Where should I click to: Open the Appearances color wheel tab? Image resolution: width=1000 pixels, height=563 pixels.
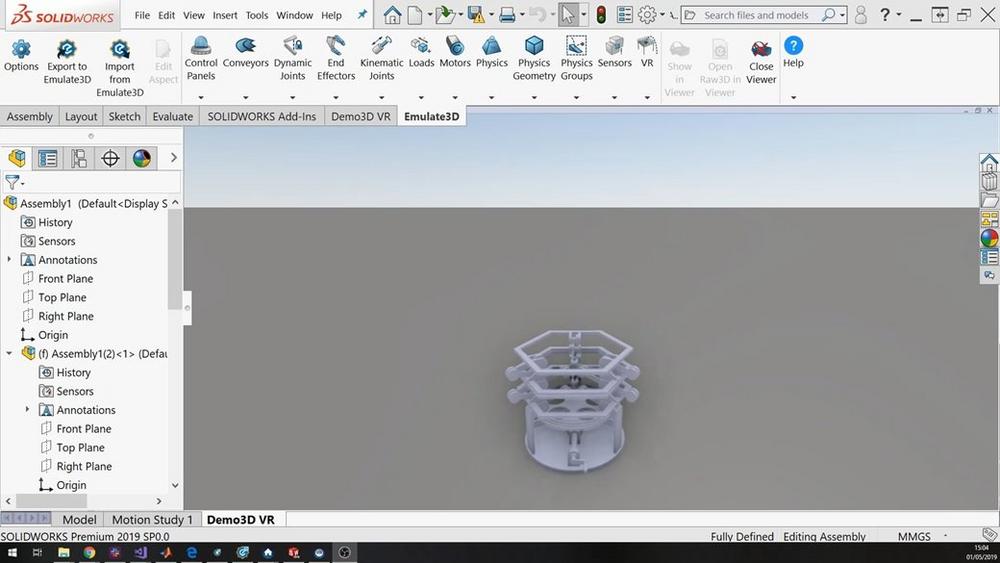coord(142,158)
